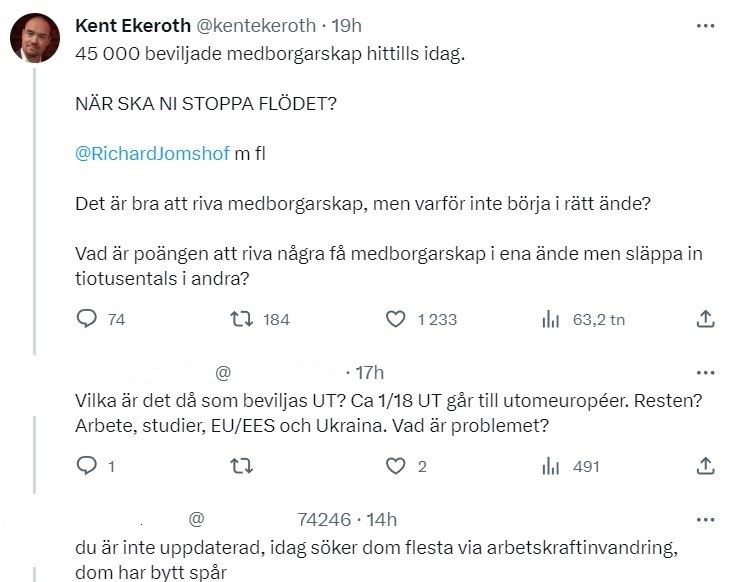Retweet Kent Ekeroth's post with 184 reposts
Screen dimensions: 733x582
pyautogui.click(x=239, y=319)
